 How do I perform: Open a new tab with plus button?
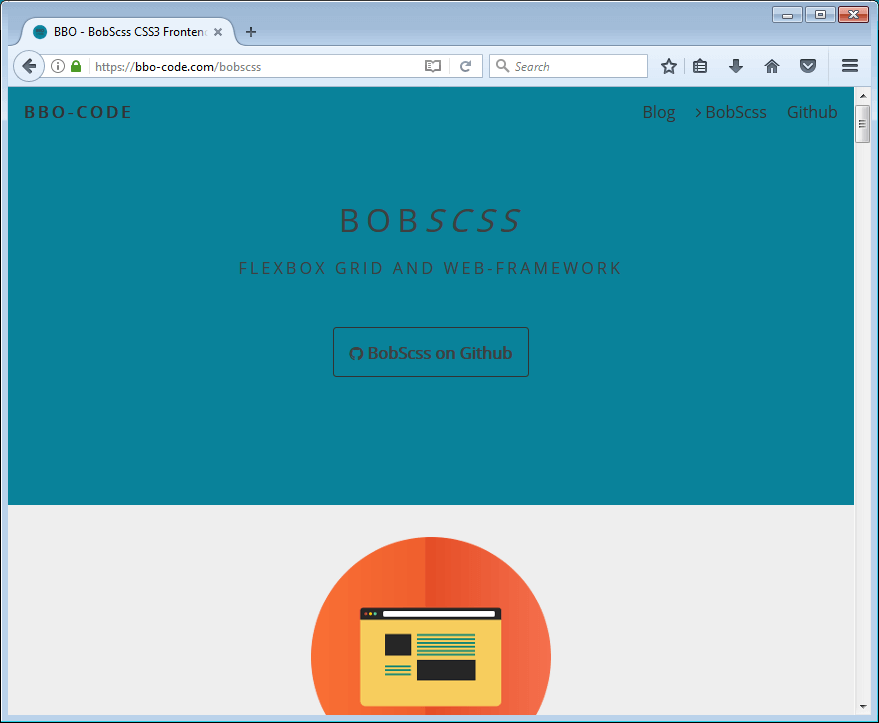(x=251, y=32)
